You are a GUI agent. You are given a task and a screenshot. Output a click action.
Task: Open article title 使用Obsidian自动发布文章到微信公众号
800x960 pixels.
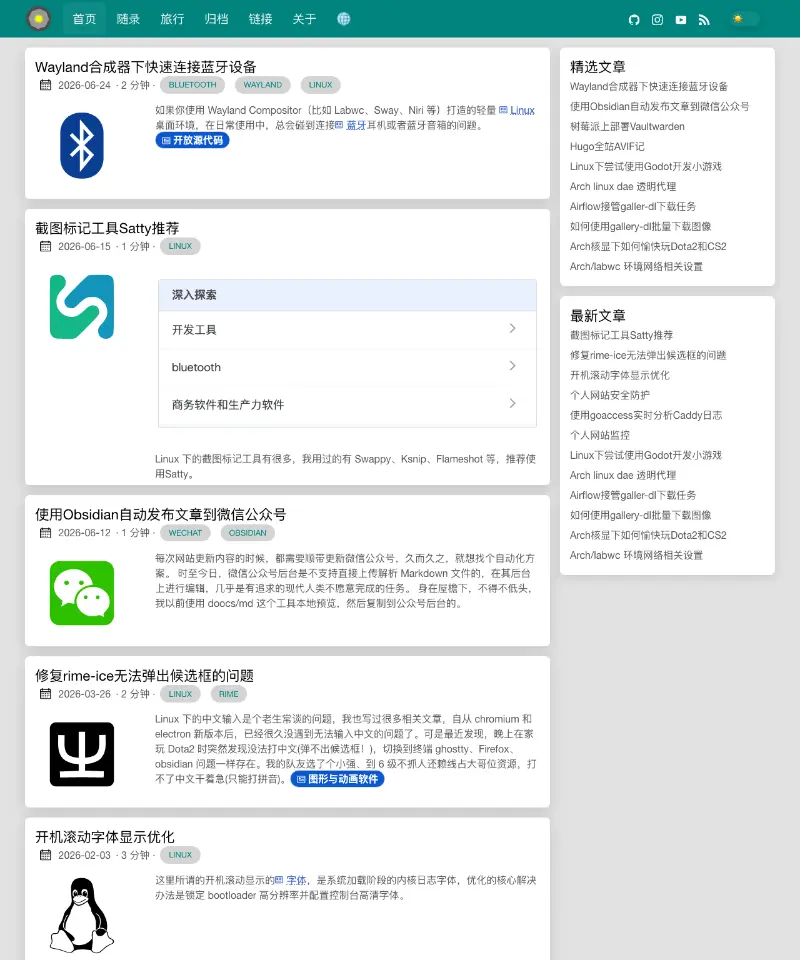click(160, 514)
